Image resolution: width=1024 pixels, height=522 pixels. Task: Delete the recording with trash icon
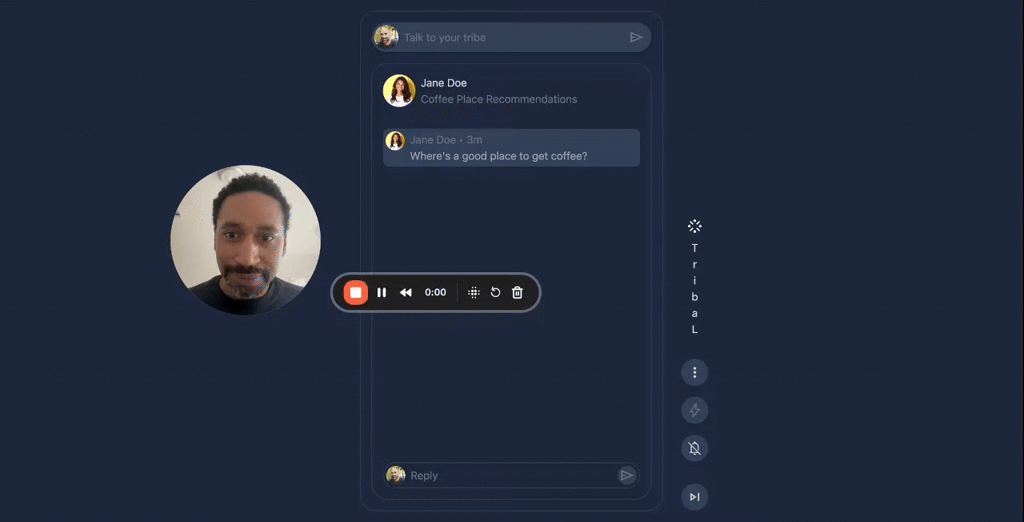click(517, 293)
